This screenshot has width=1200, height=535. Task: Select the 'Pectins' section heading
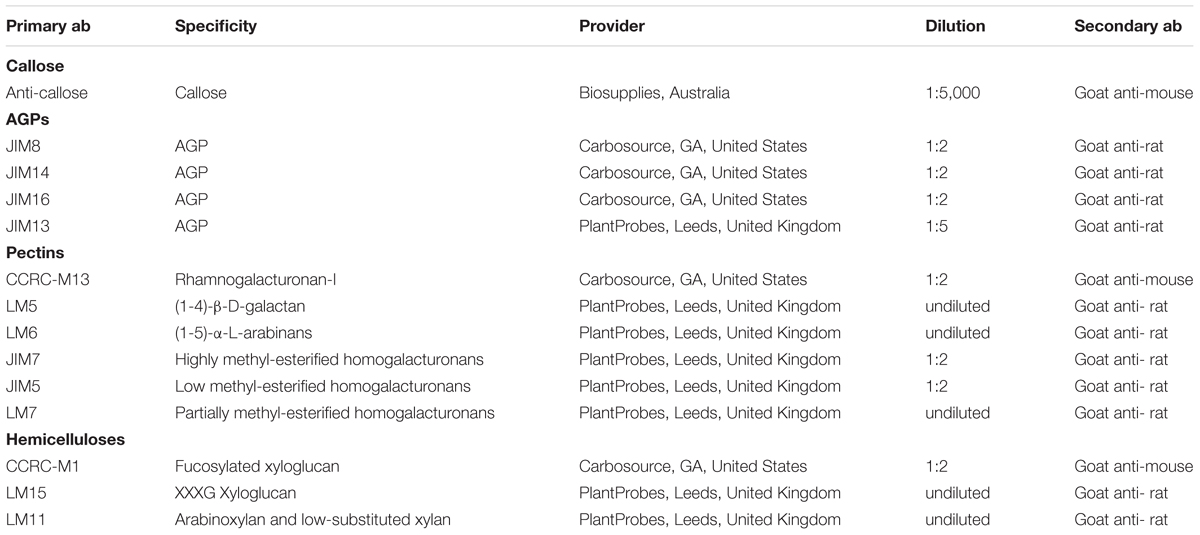[34, 253]
